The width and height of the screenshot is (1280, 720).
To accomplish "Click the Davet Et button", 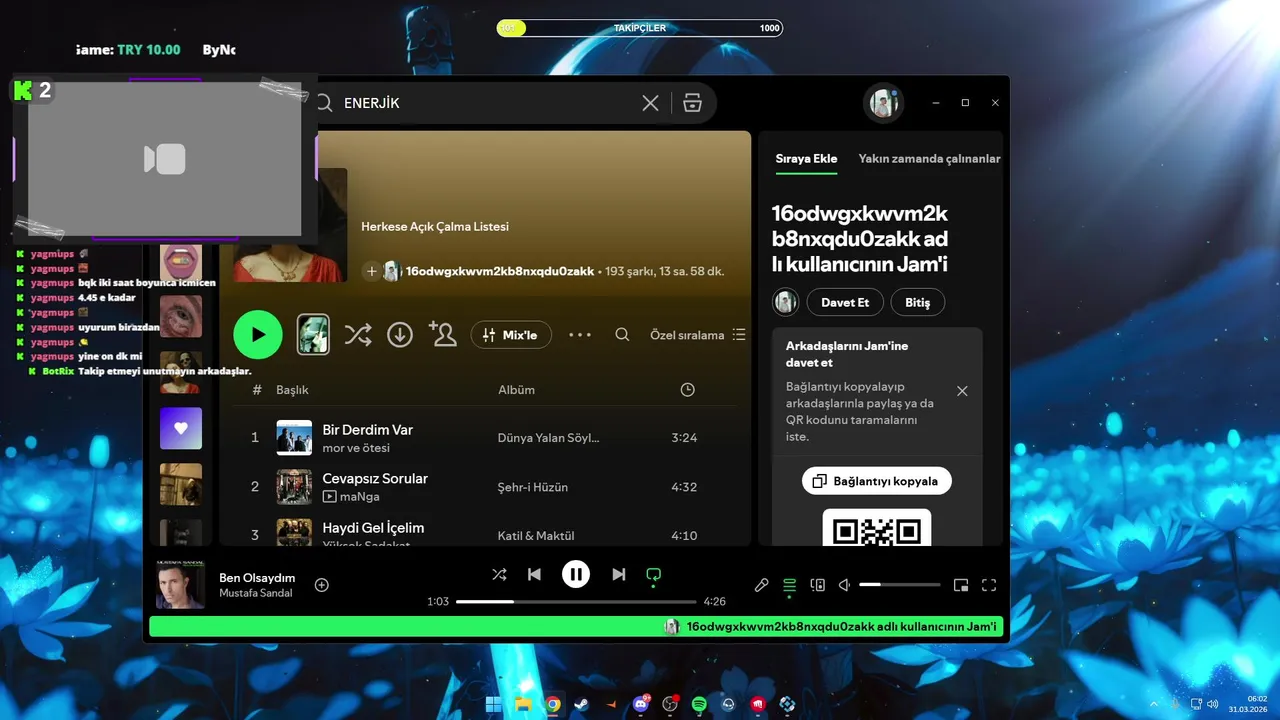I will pyautogui.click(x=845, y=302).
